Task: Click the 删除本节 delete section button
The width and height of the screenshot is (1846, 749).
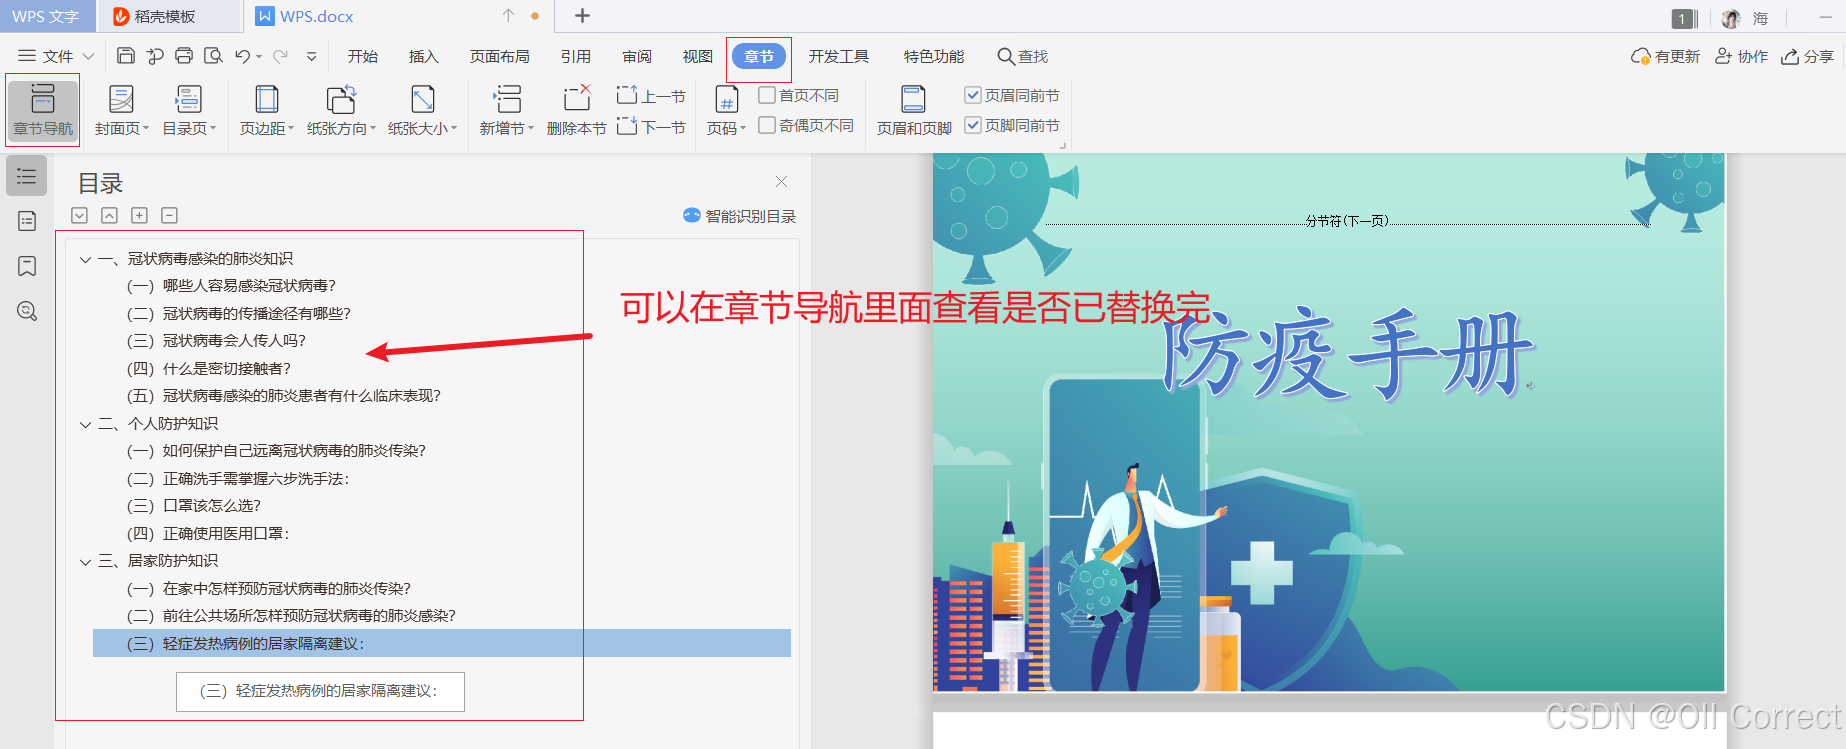Action: 576,110
